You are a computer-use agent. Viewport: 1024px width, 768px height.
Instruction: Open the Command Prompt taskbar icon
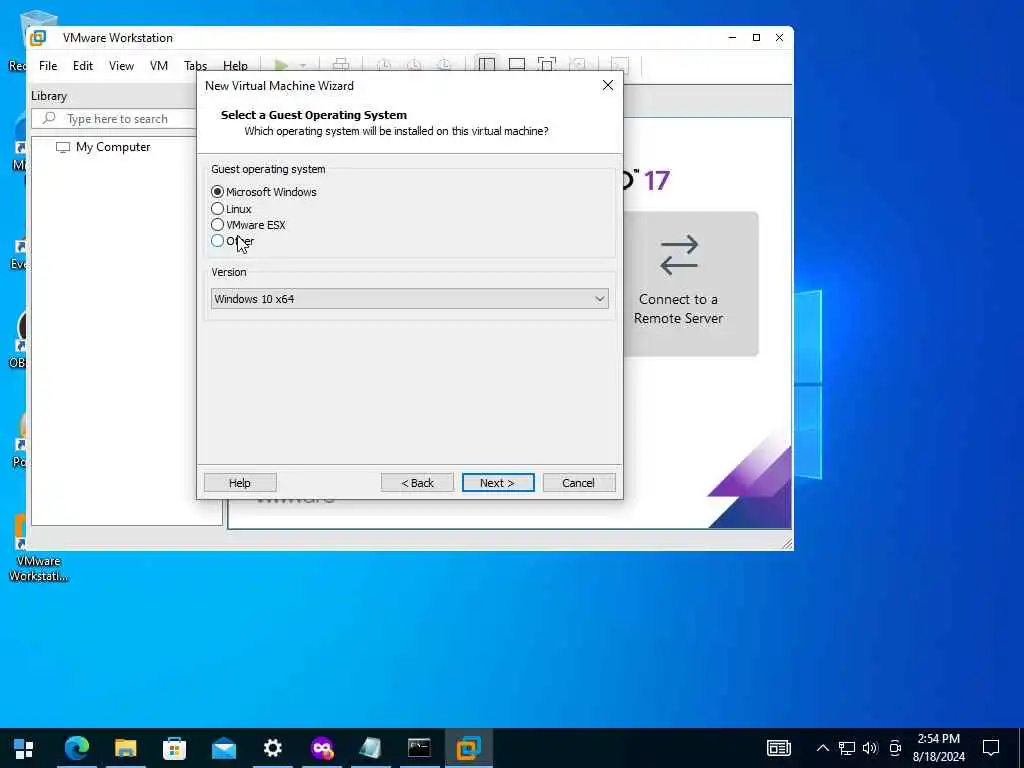click(419, 748)
